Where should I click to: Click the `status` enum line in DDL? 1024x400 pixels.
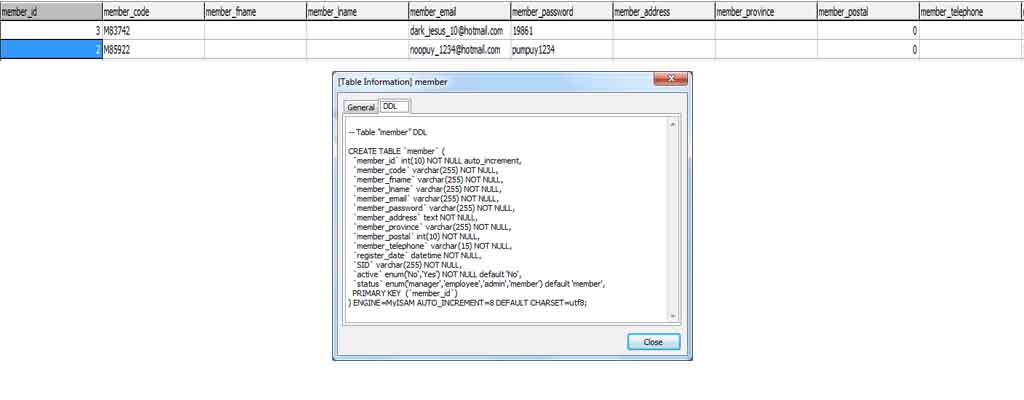coord(480,284)
